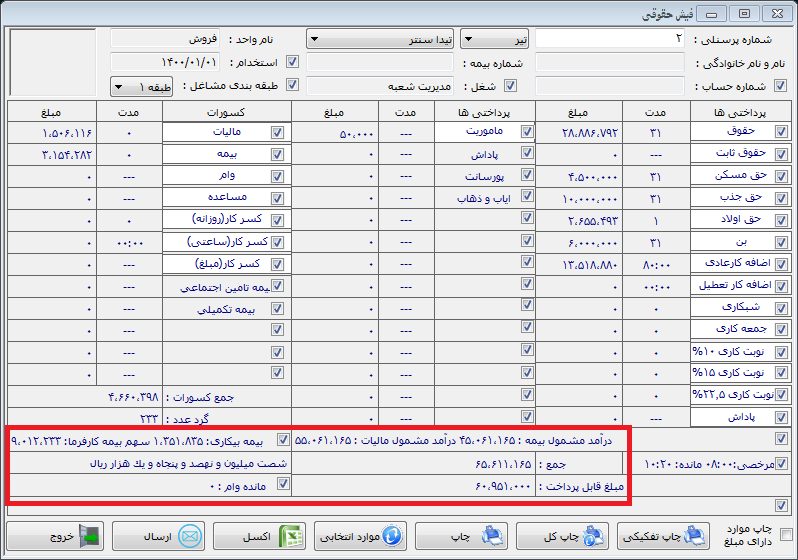Click the پورسانت payment label
The height and width of the screenshot is (560, 798).
point(484,177)
